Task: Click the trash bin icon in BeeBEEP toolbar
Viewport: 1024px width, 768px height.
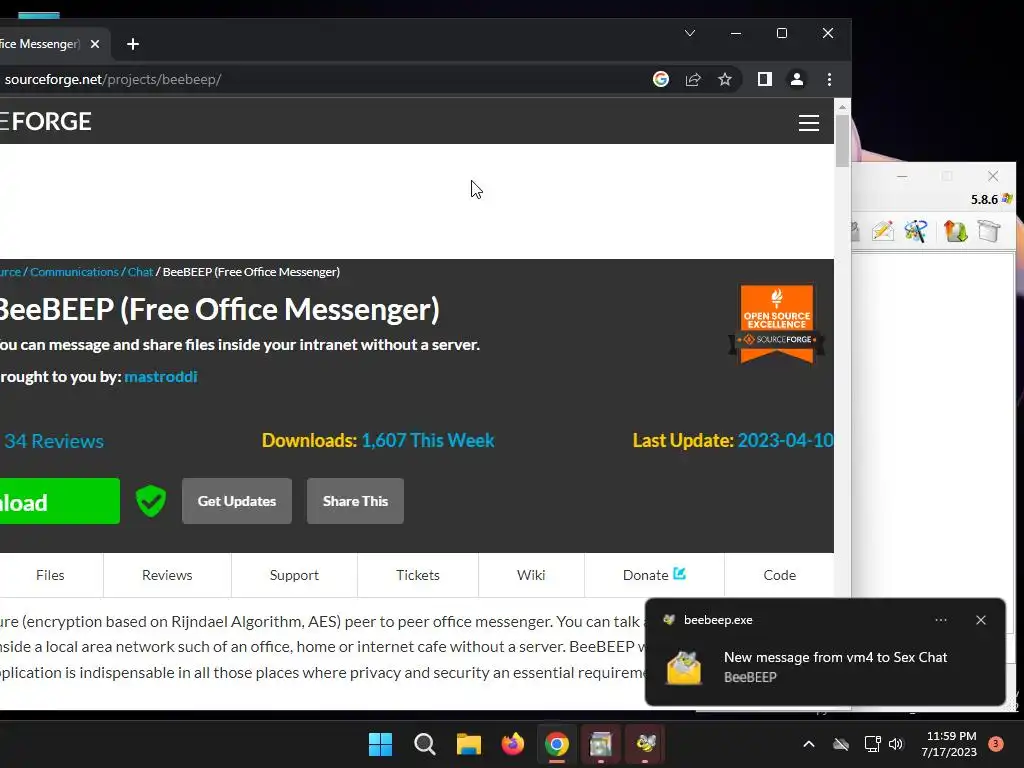Action: tap(989, 231)
